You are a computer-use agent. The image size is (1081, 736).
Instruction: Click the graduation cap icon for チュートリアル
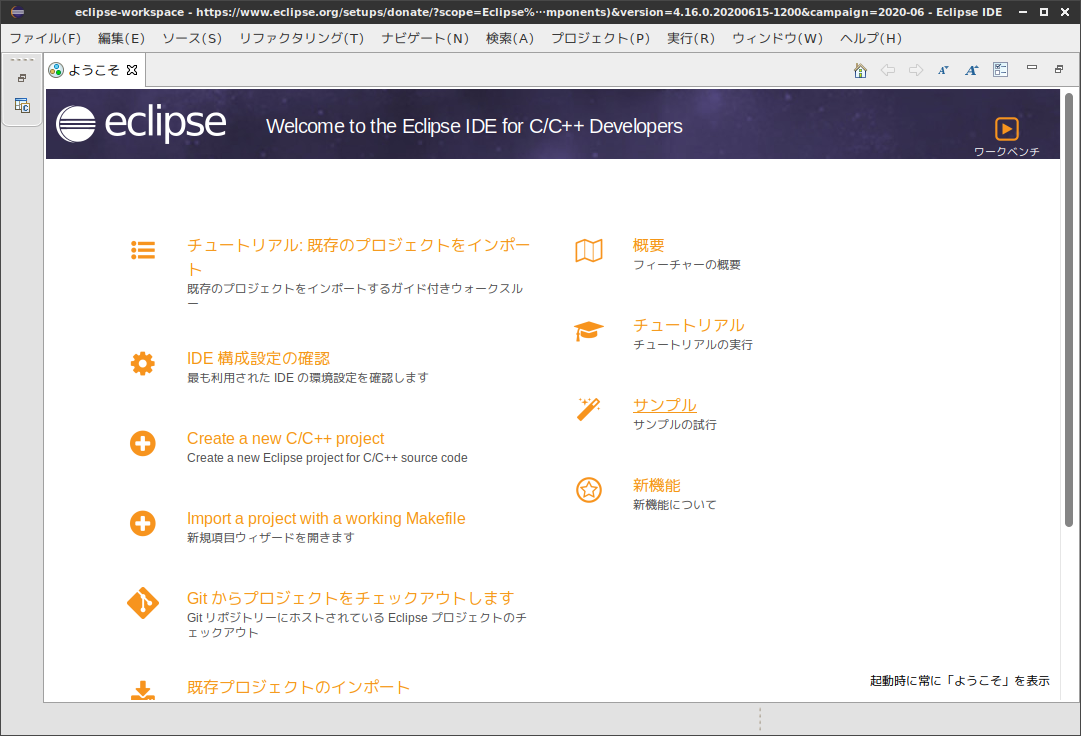[x=589, y=331]
